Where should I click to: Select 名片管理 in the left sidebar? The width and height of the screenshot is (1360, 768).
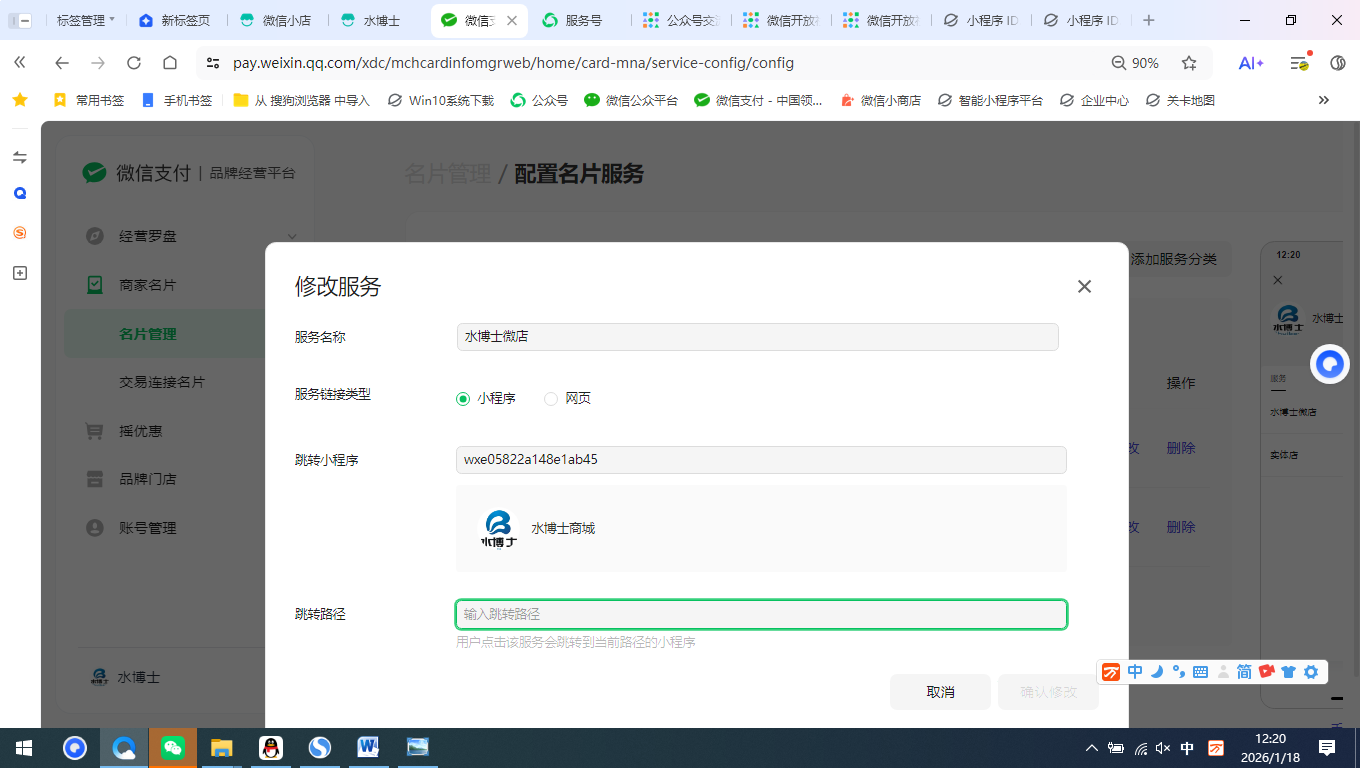coord(148,334)
